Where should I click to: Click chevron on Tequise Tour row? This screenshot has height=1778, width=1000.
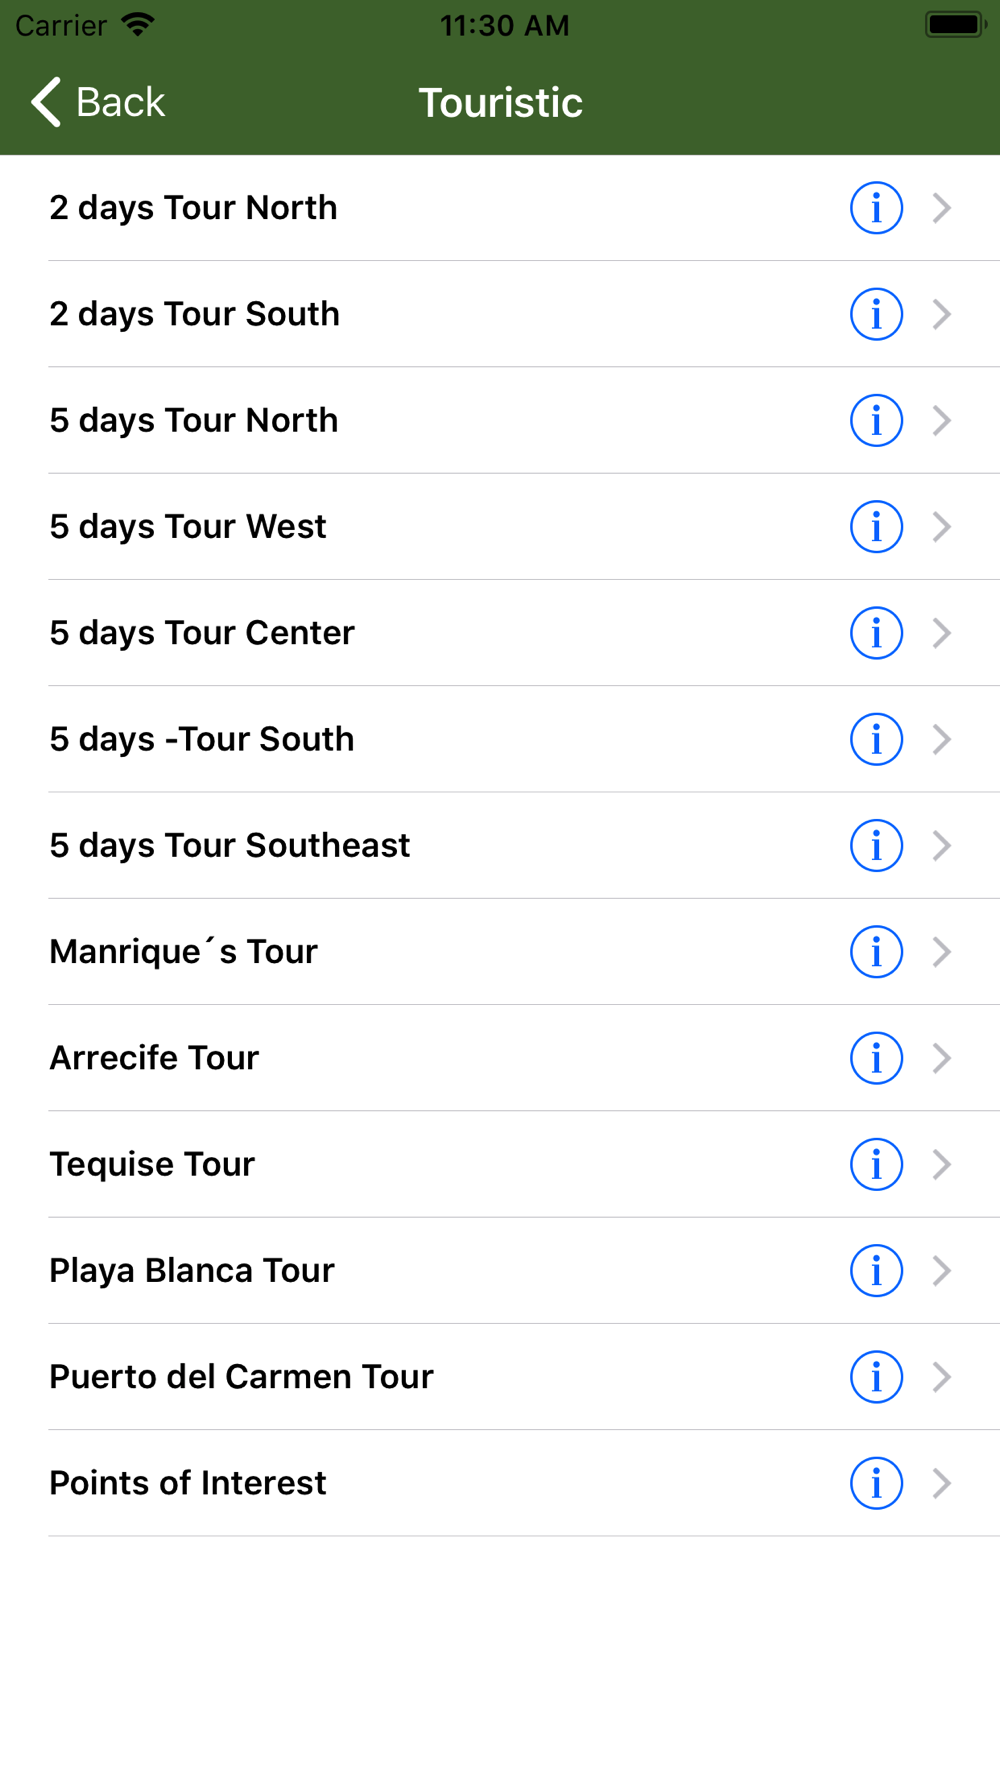coord(941,1164)
